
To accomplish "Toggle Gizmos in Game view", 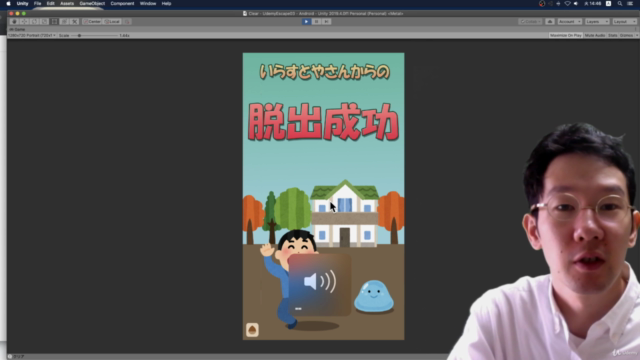I will tap(626, 36).
